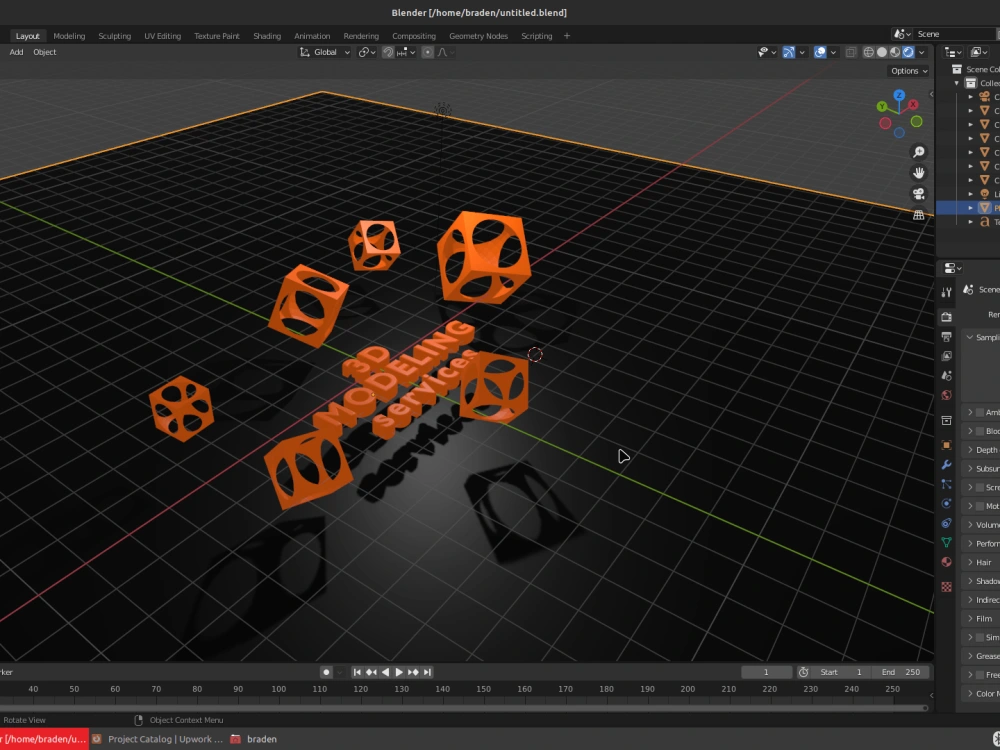
Task: Switch viewport to material preview shading
Action: pos(895,52)
